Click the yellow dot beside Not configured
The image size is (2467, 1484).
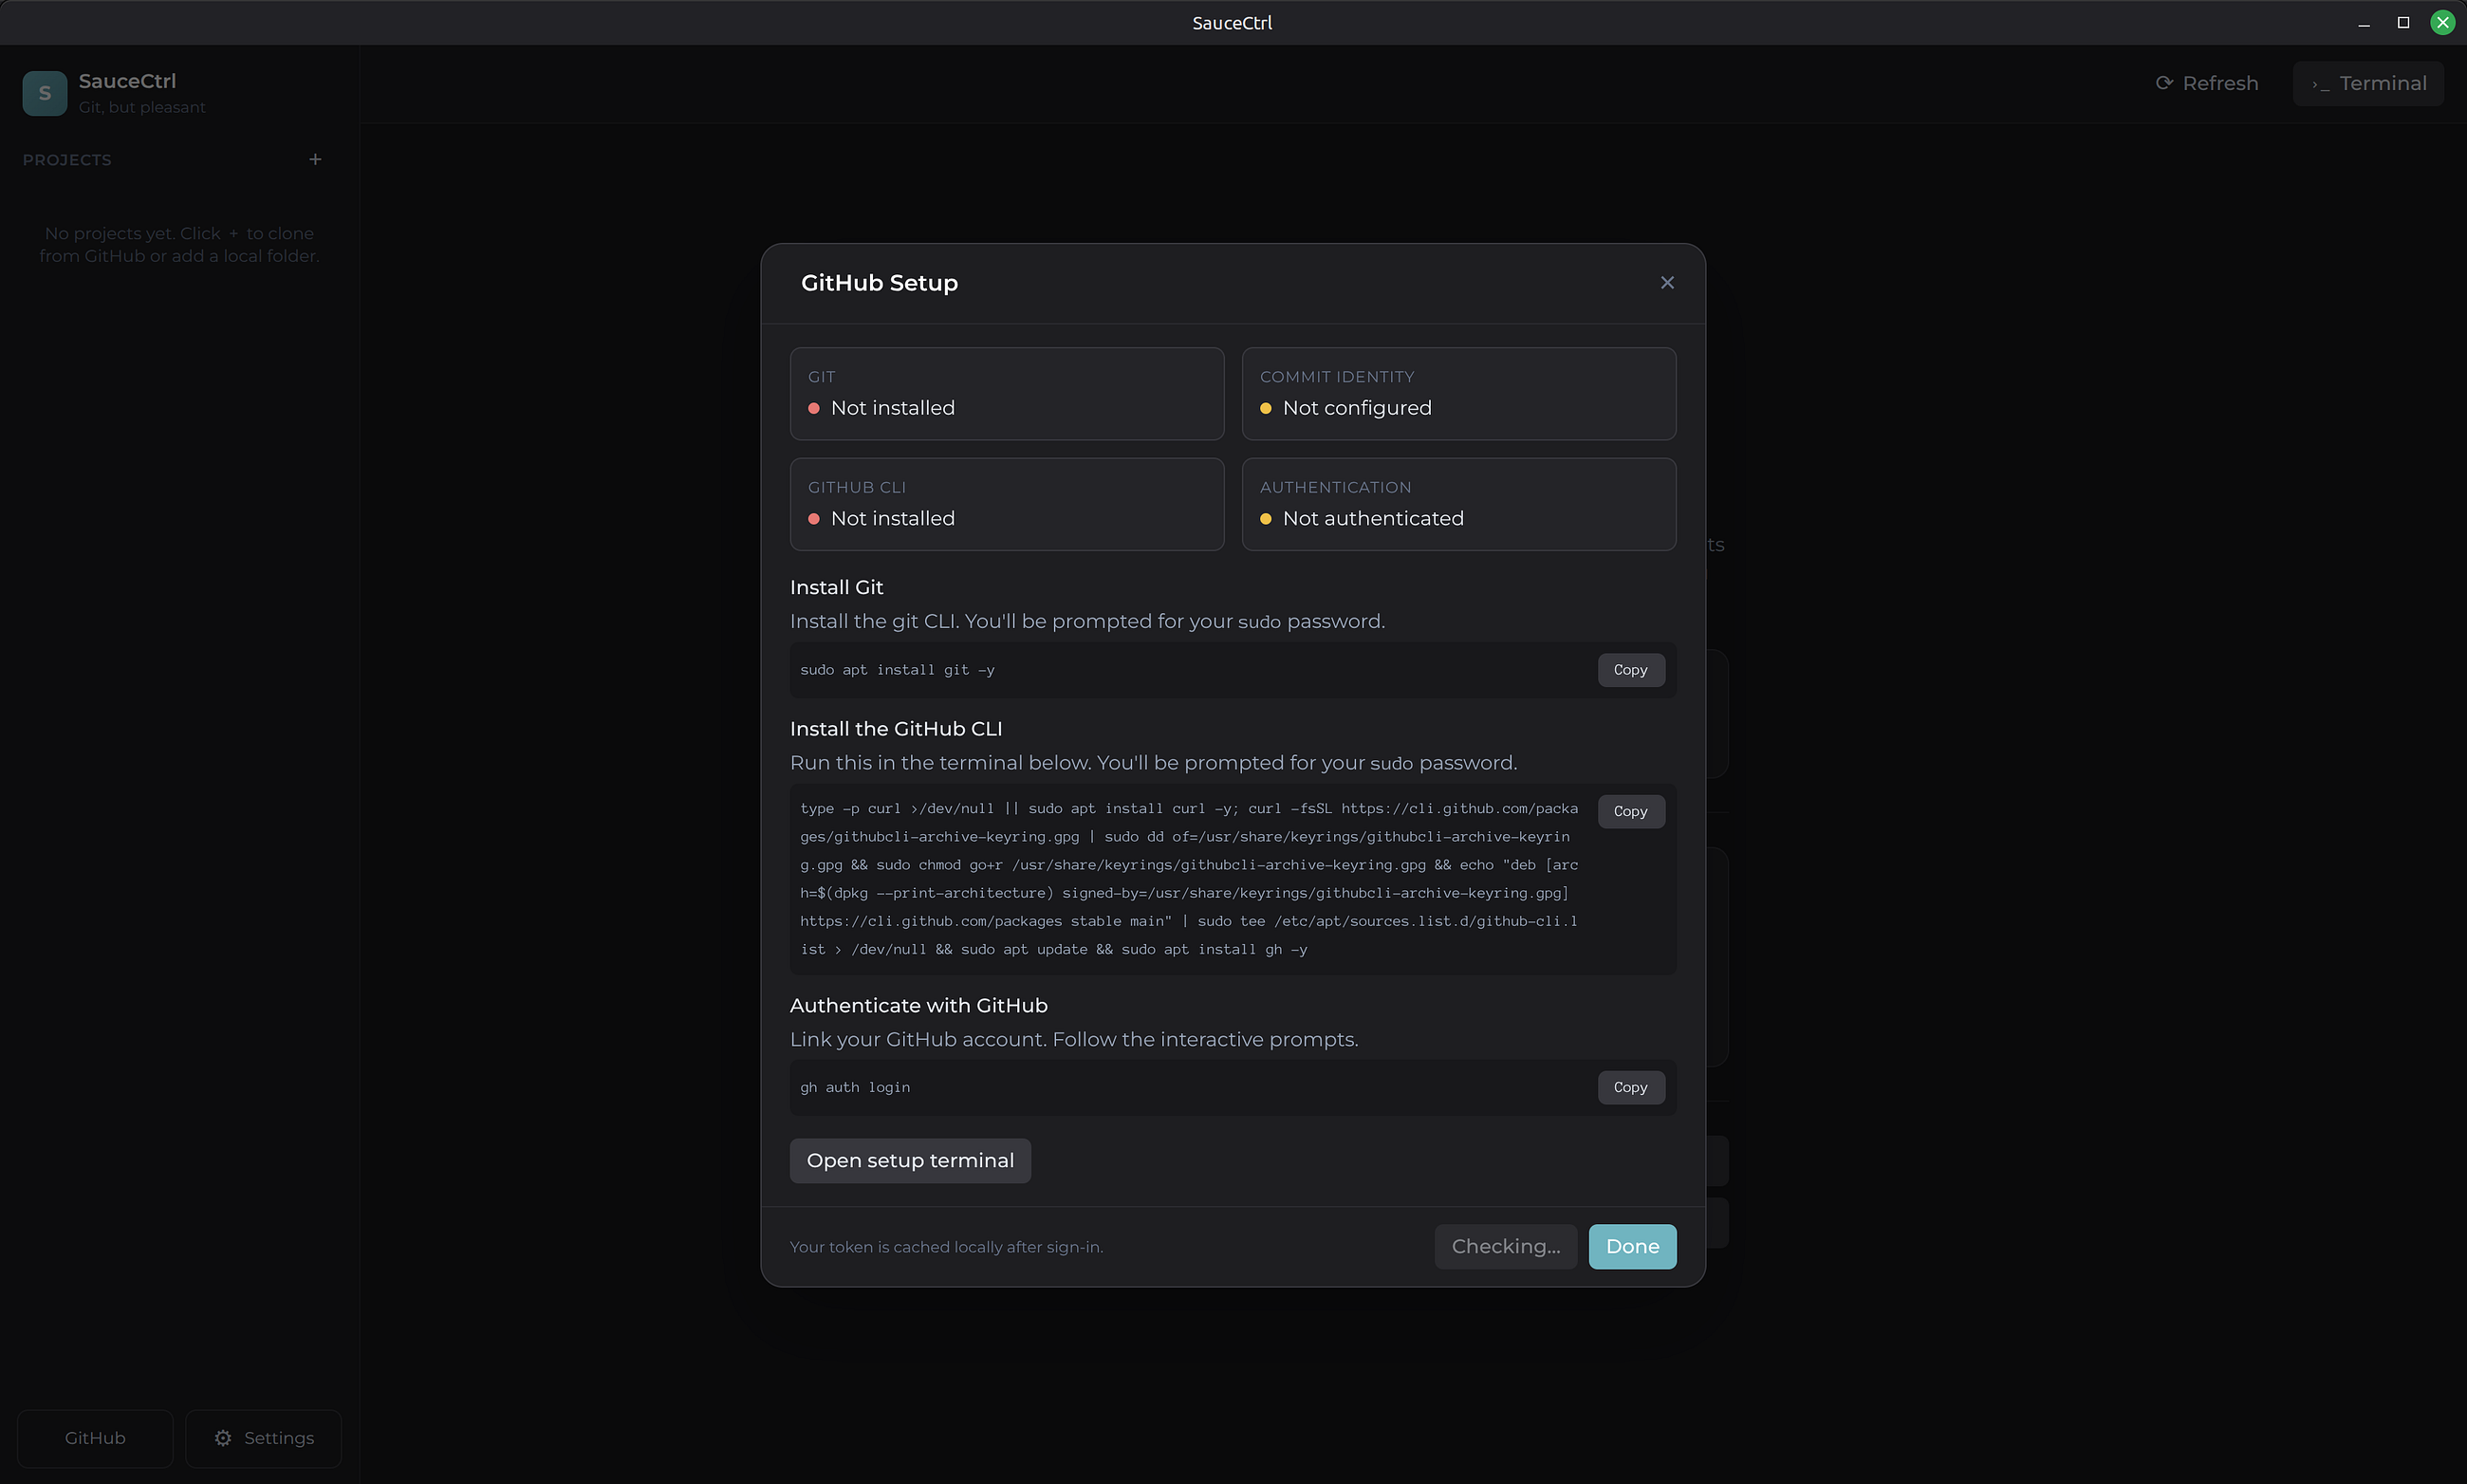[1266, 408]
